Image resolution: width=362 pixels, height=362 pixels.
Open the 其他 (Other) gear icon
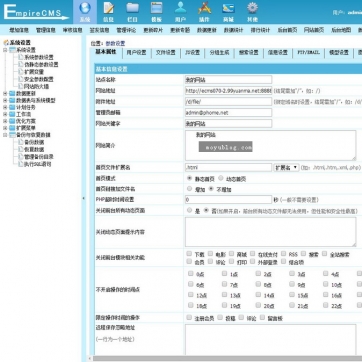252,8
